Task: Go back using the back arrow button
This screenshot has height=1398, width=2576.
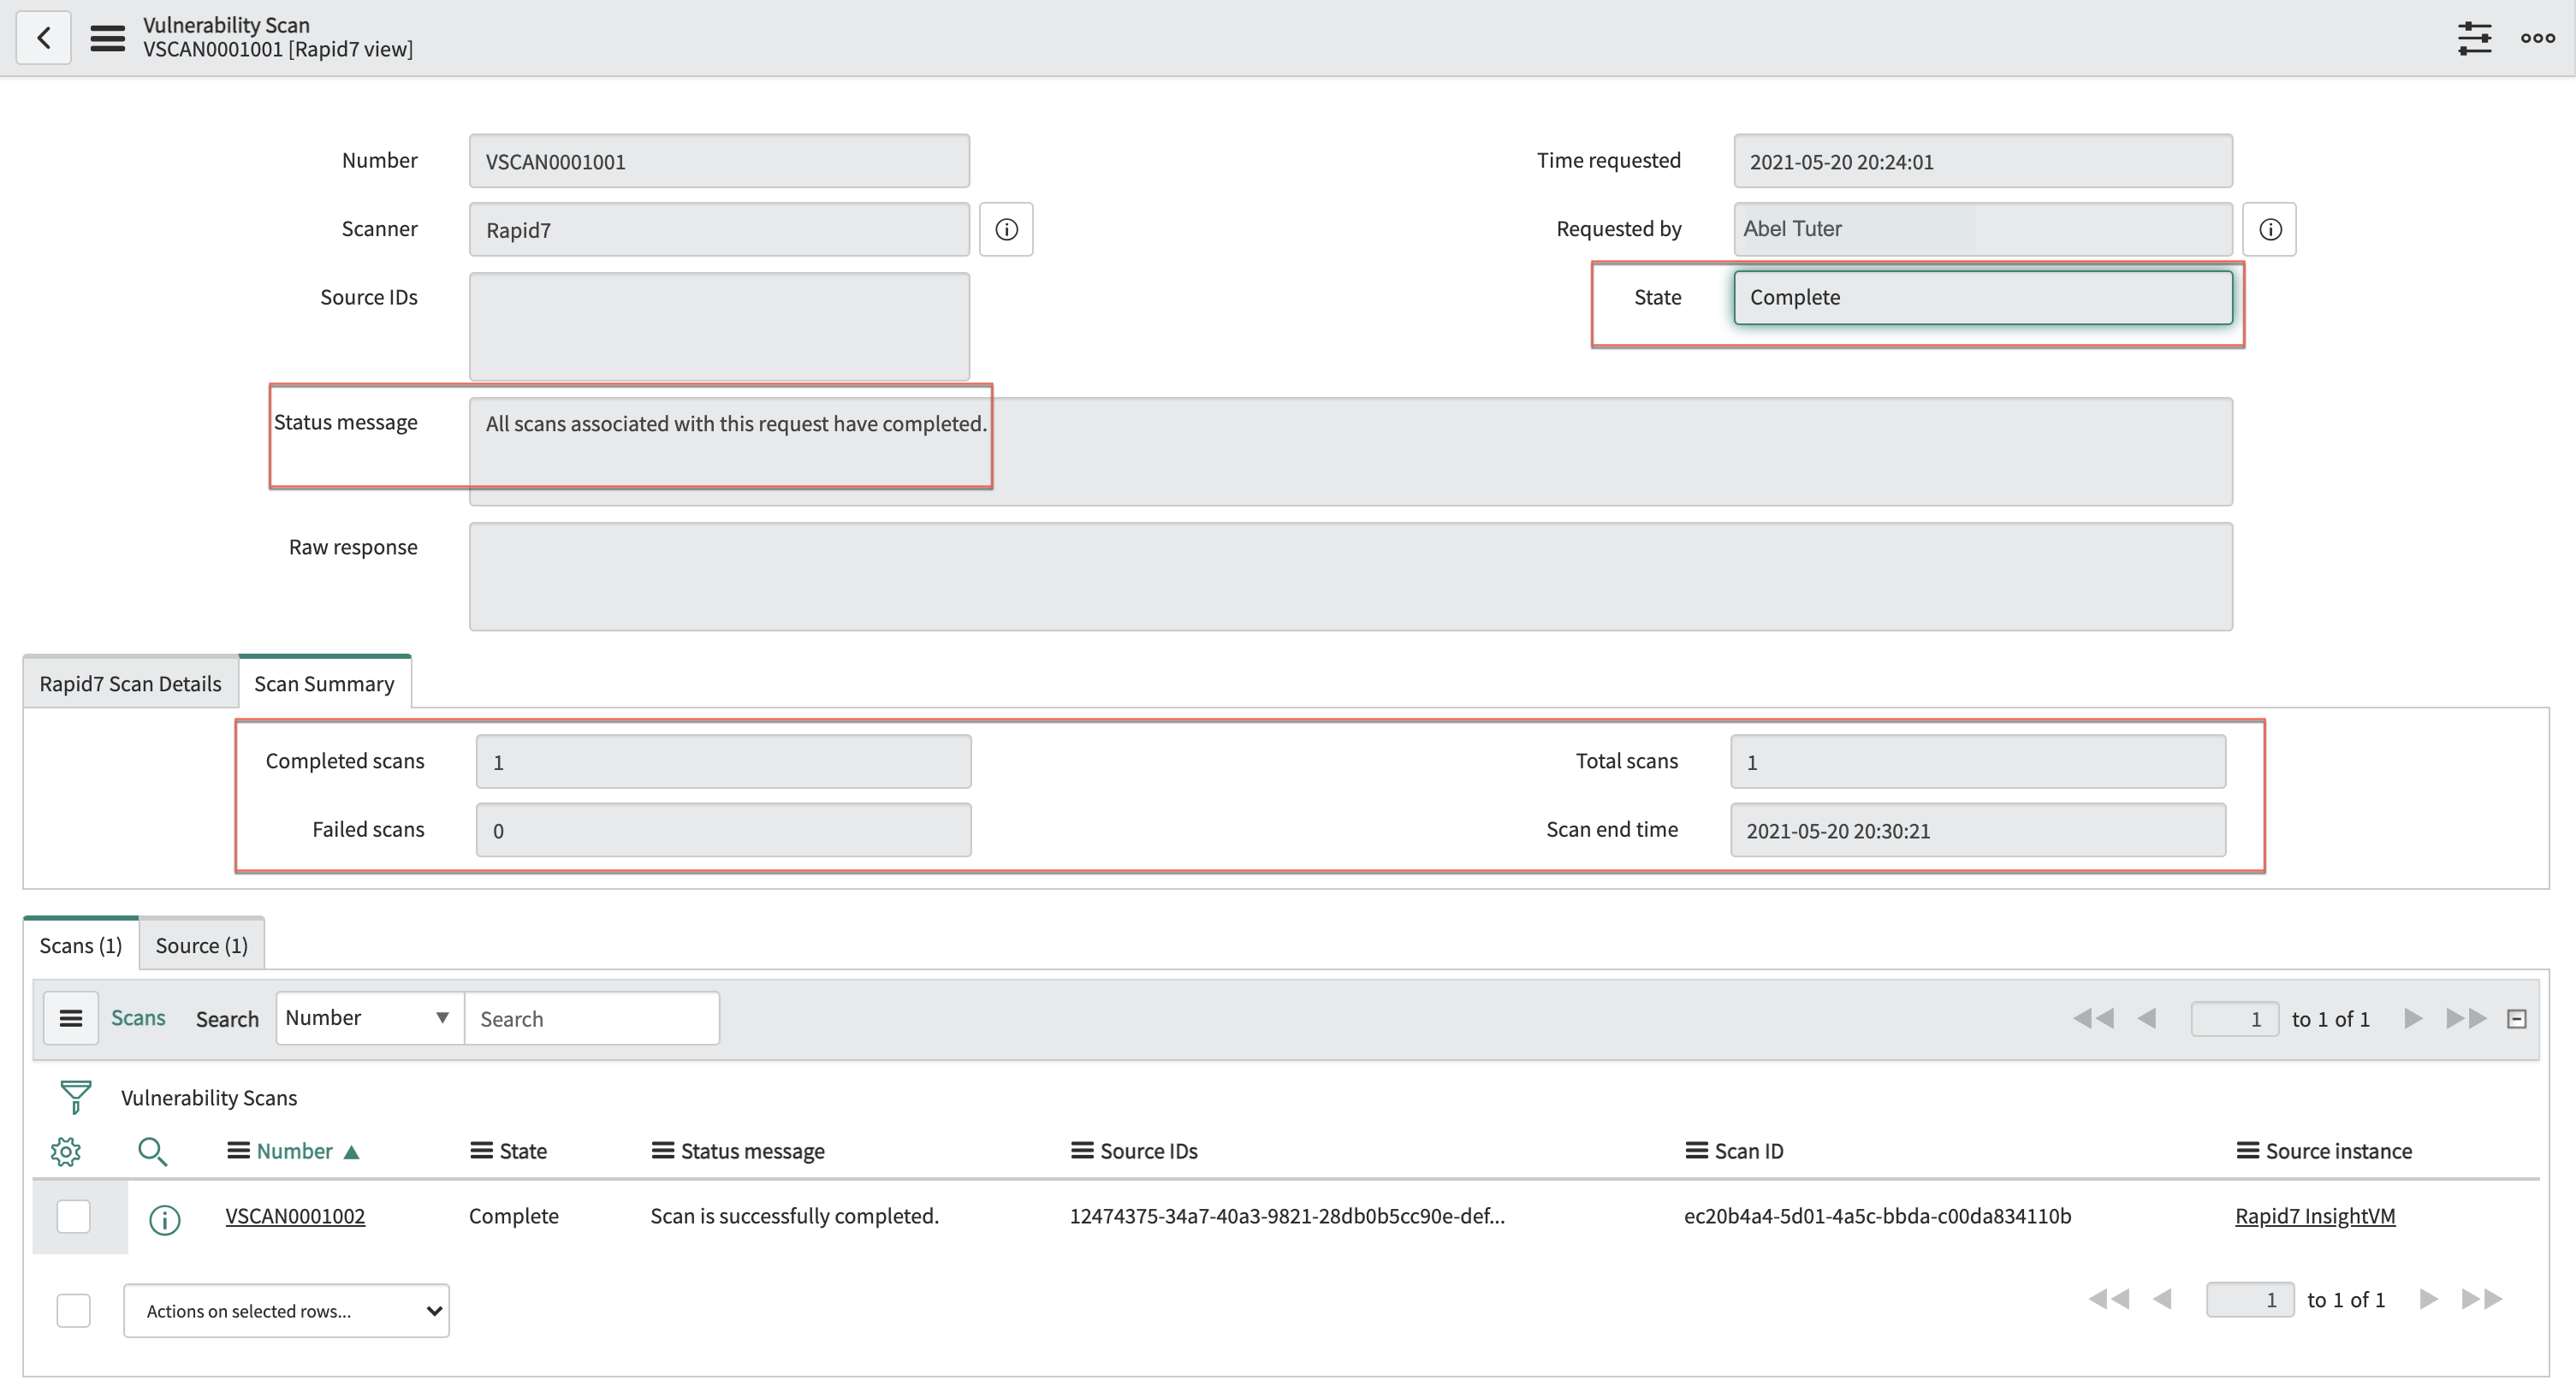Action: (44, 38)
